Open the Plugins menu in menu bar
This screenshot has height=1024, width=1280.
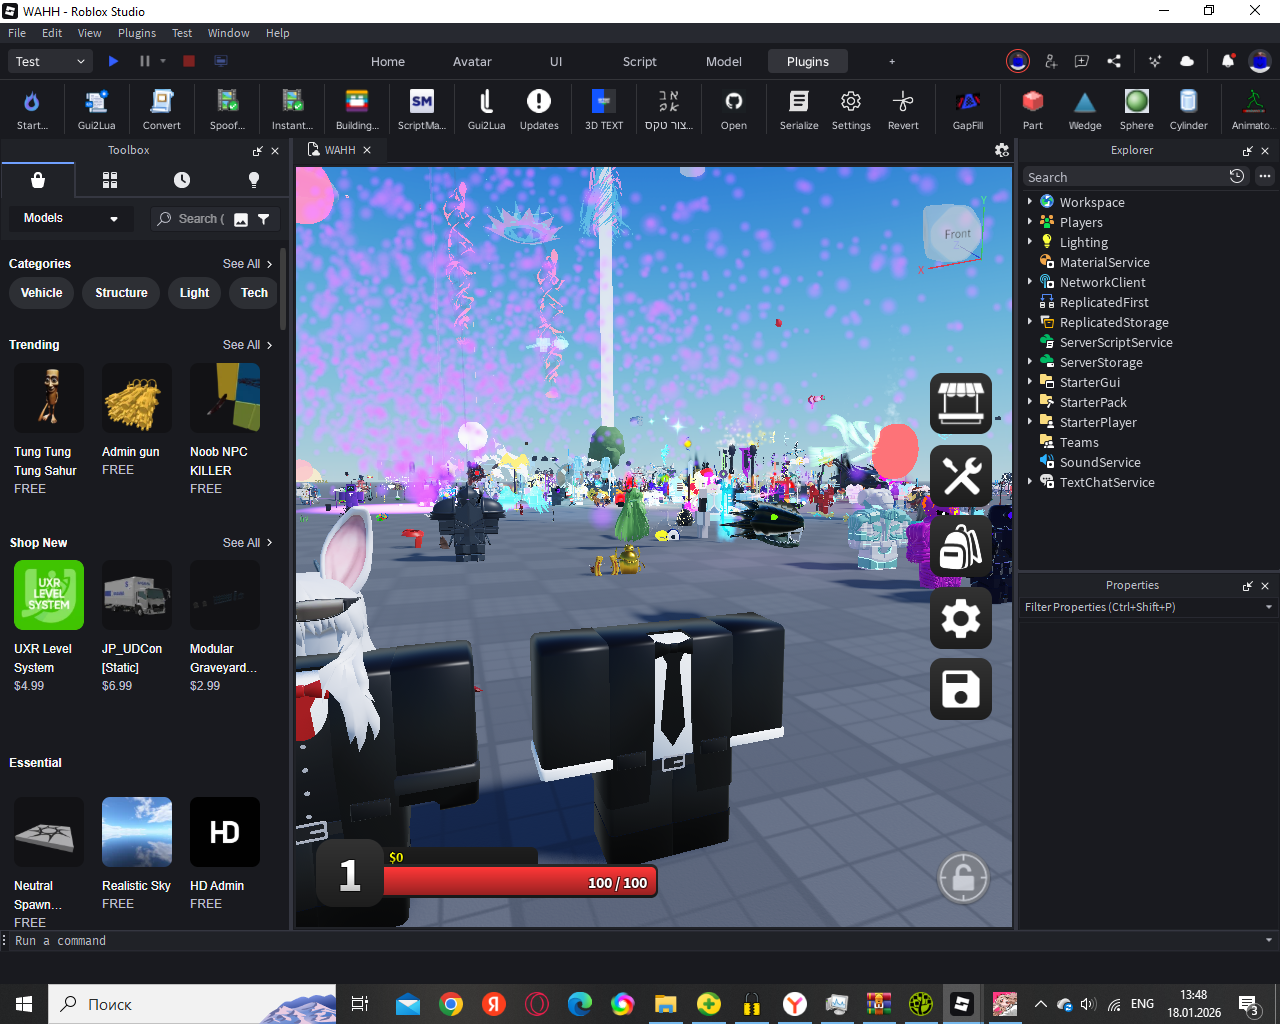point(137,33)
